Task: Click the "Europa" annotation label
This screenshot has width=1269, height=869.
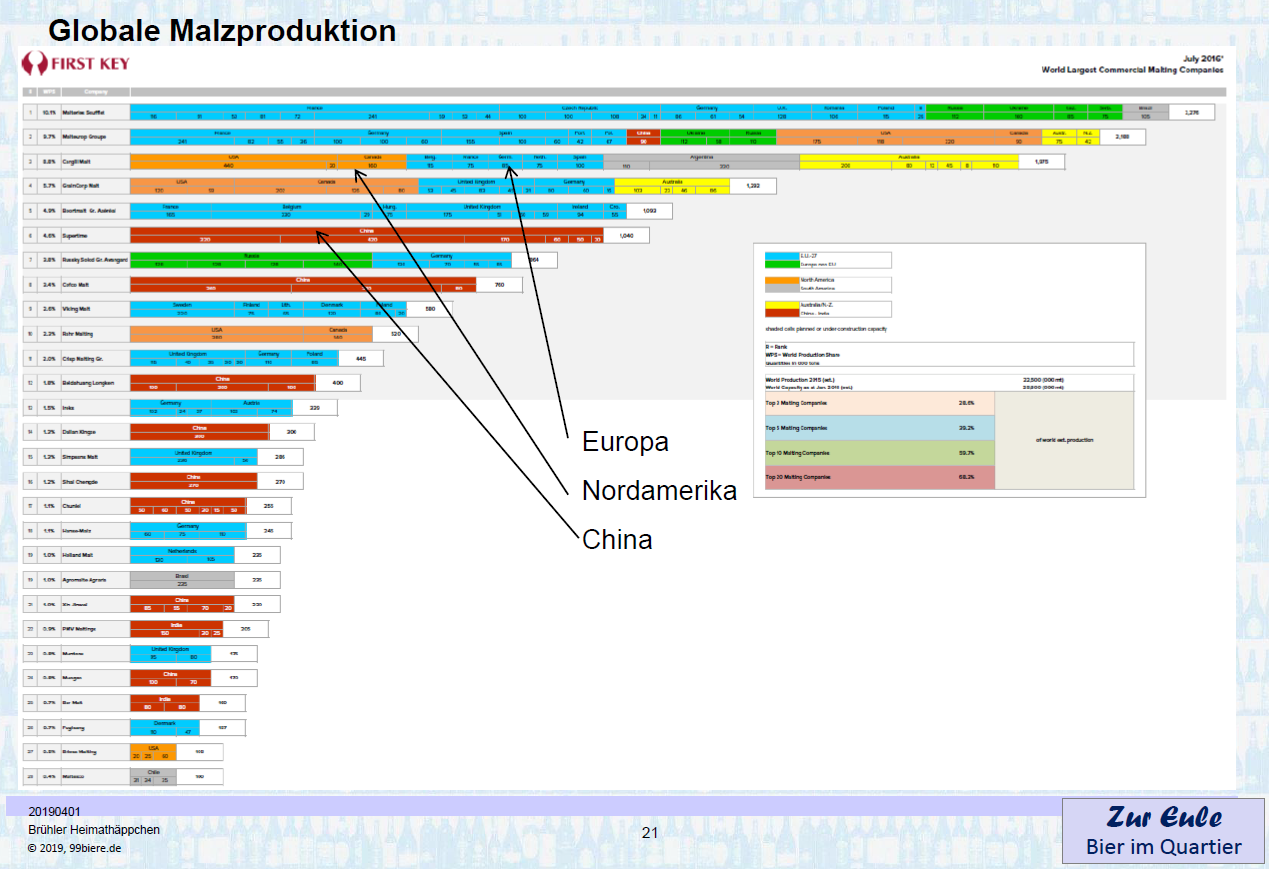Action: point(626,441)
